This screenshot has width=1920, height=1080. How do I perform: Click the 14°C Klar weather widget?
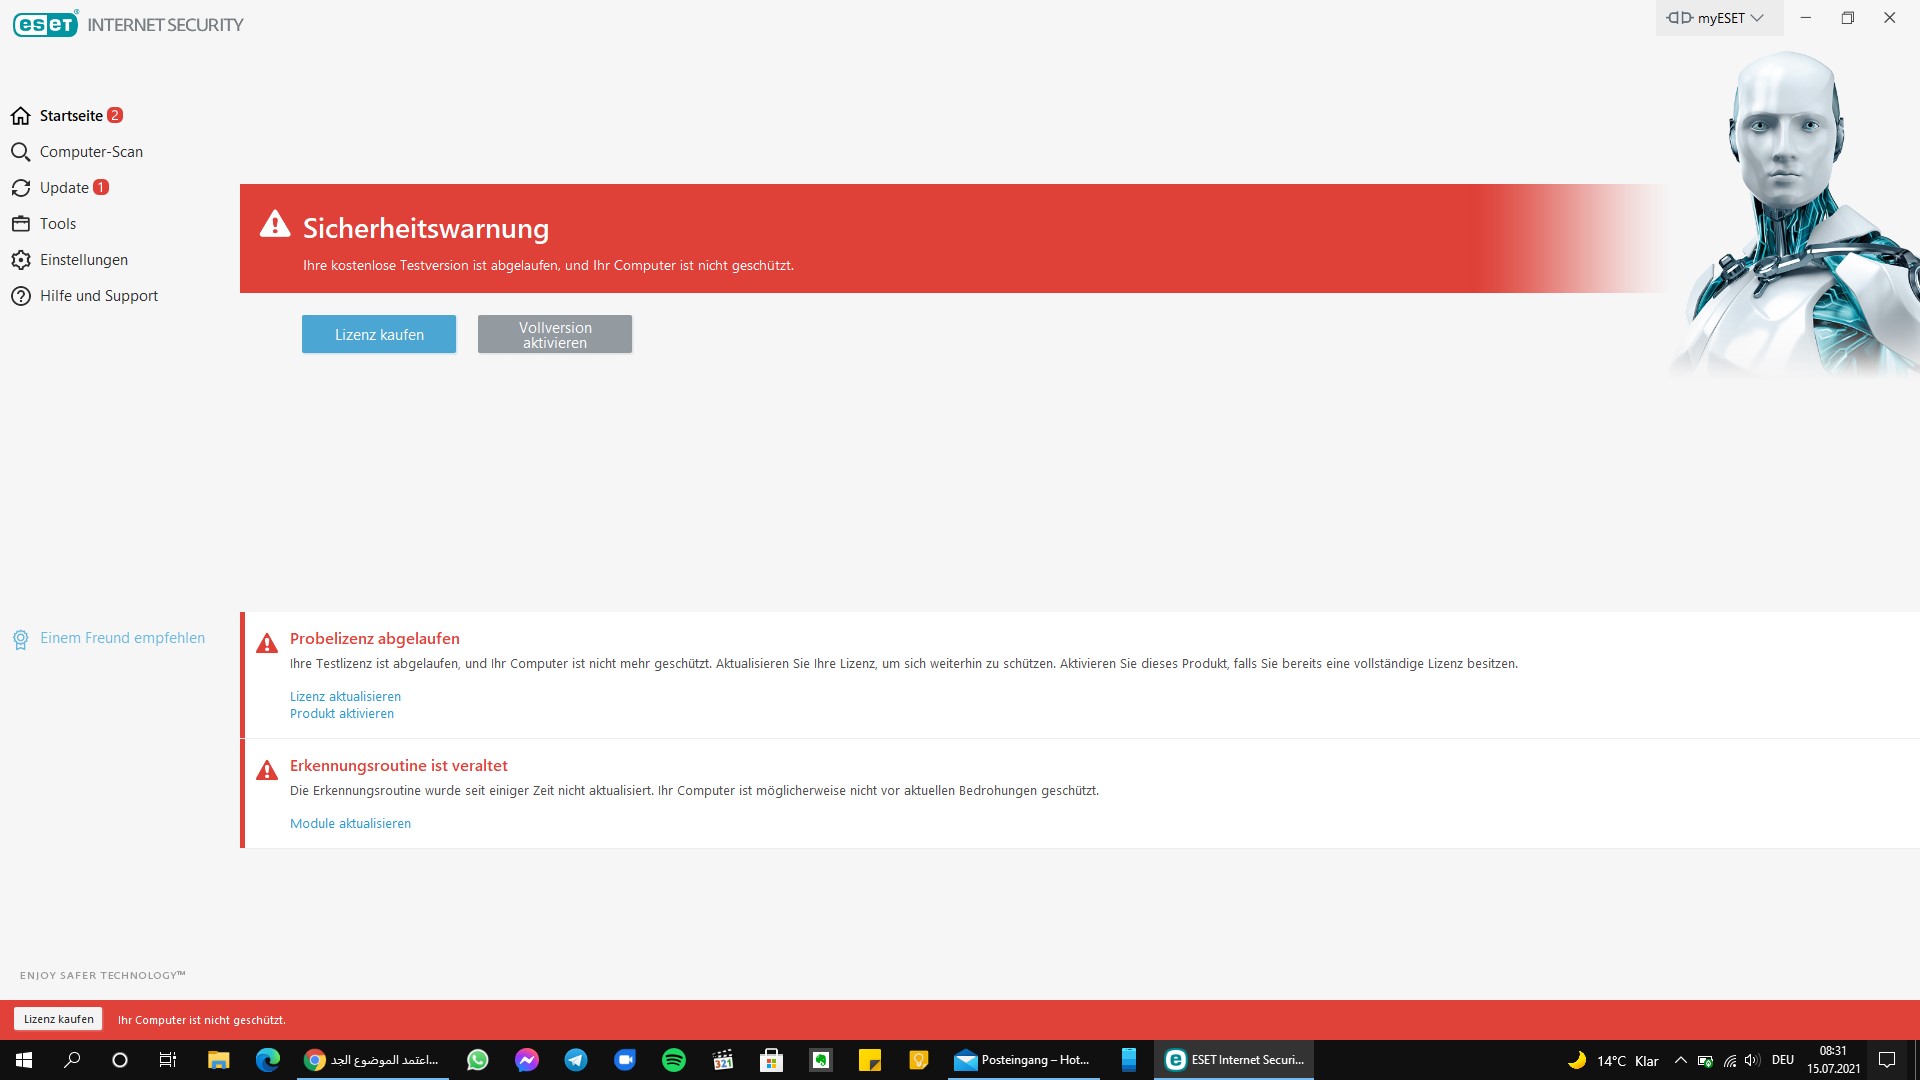[1612, 1060]
